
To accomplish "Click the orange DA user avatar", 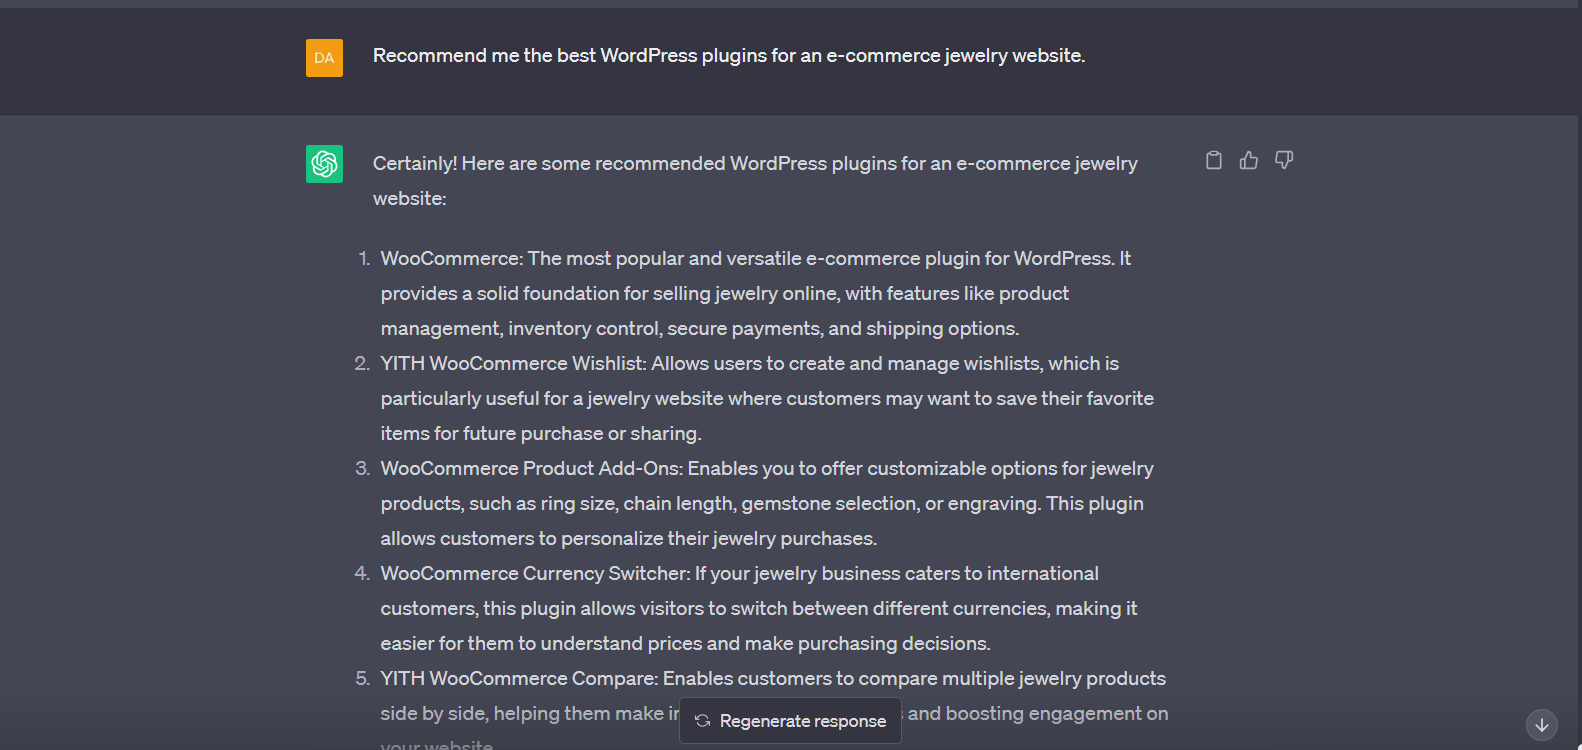I will (x=324, y=58).
